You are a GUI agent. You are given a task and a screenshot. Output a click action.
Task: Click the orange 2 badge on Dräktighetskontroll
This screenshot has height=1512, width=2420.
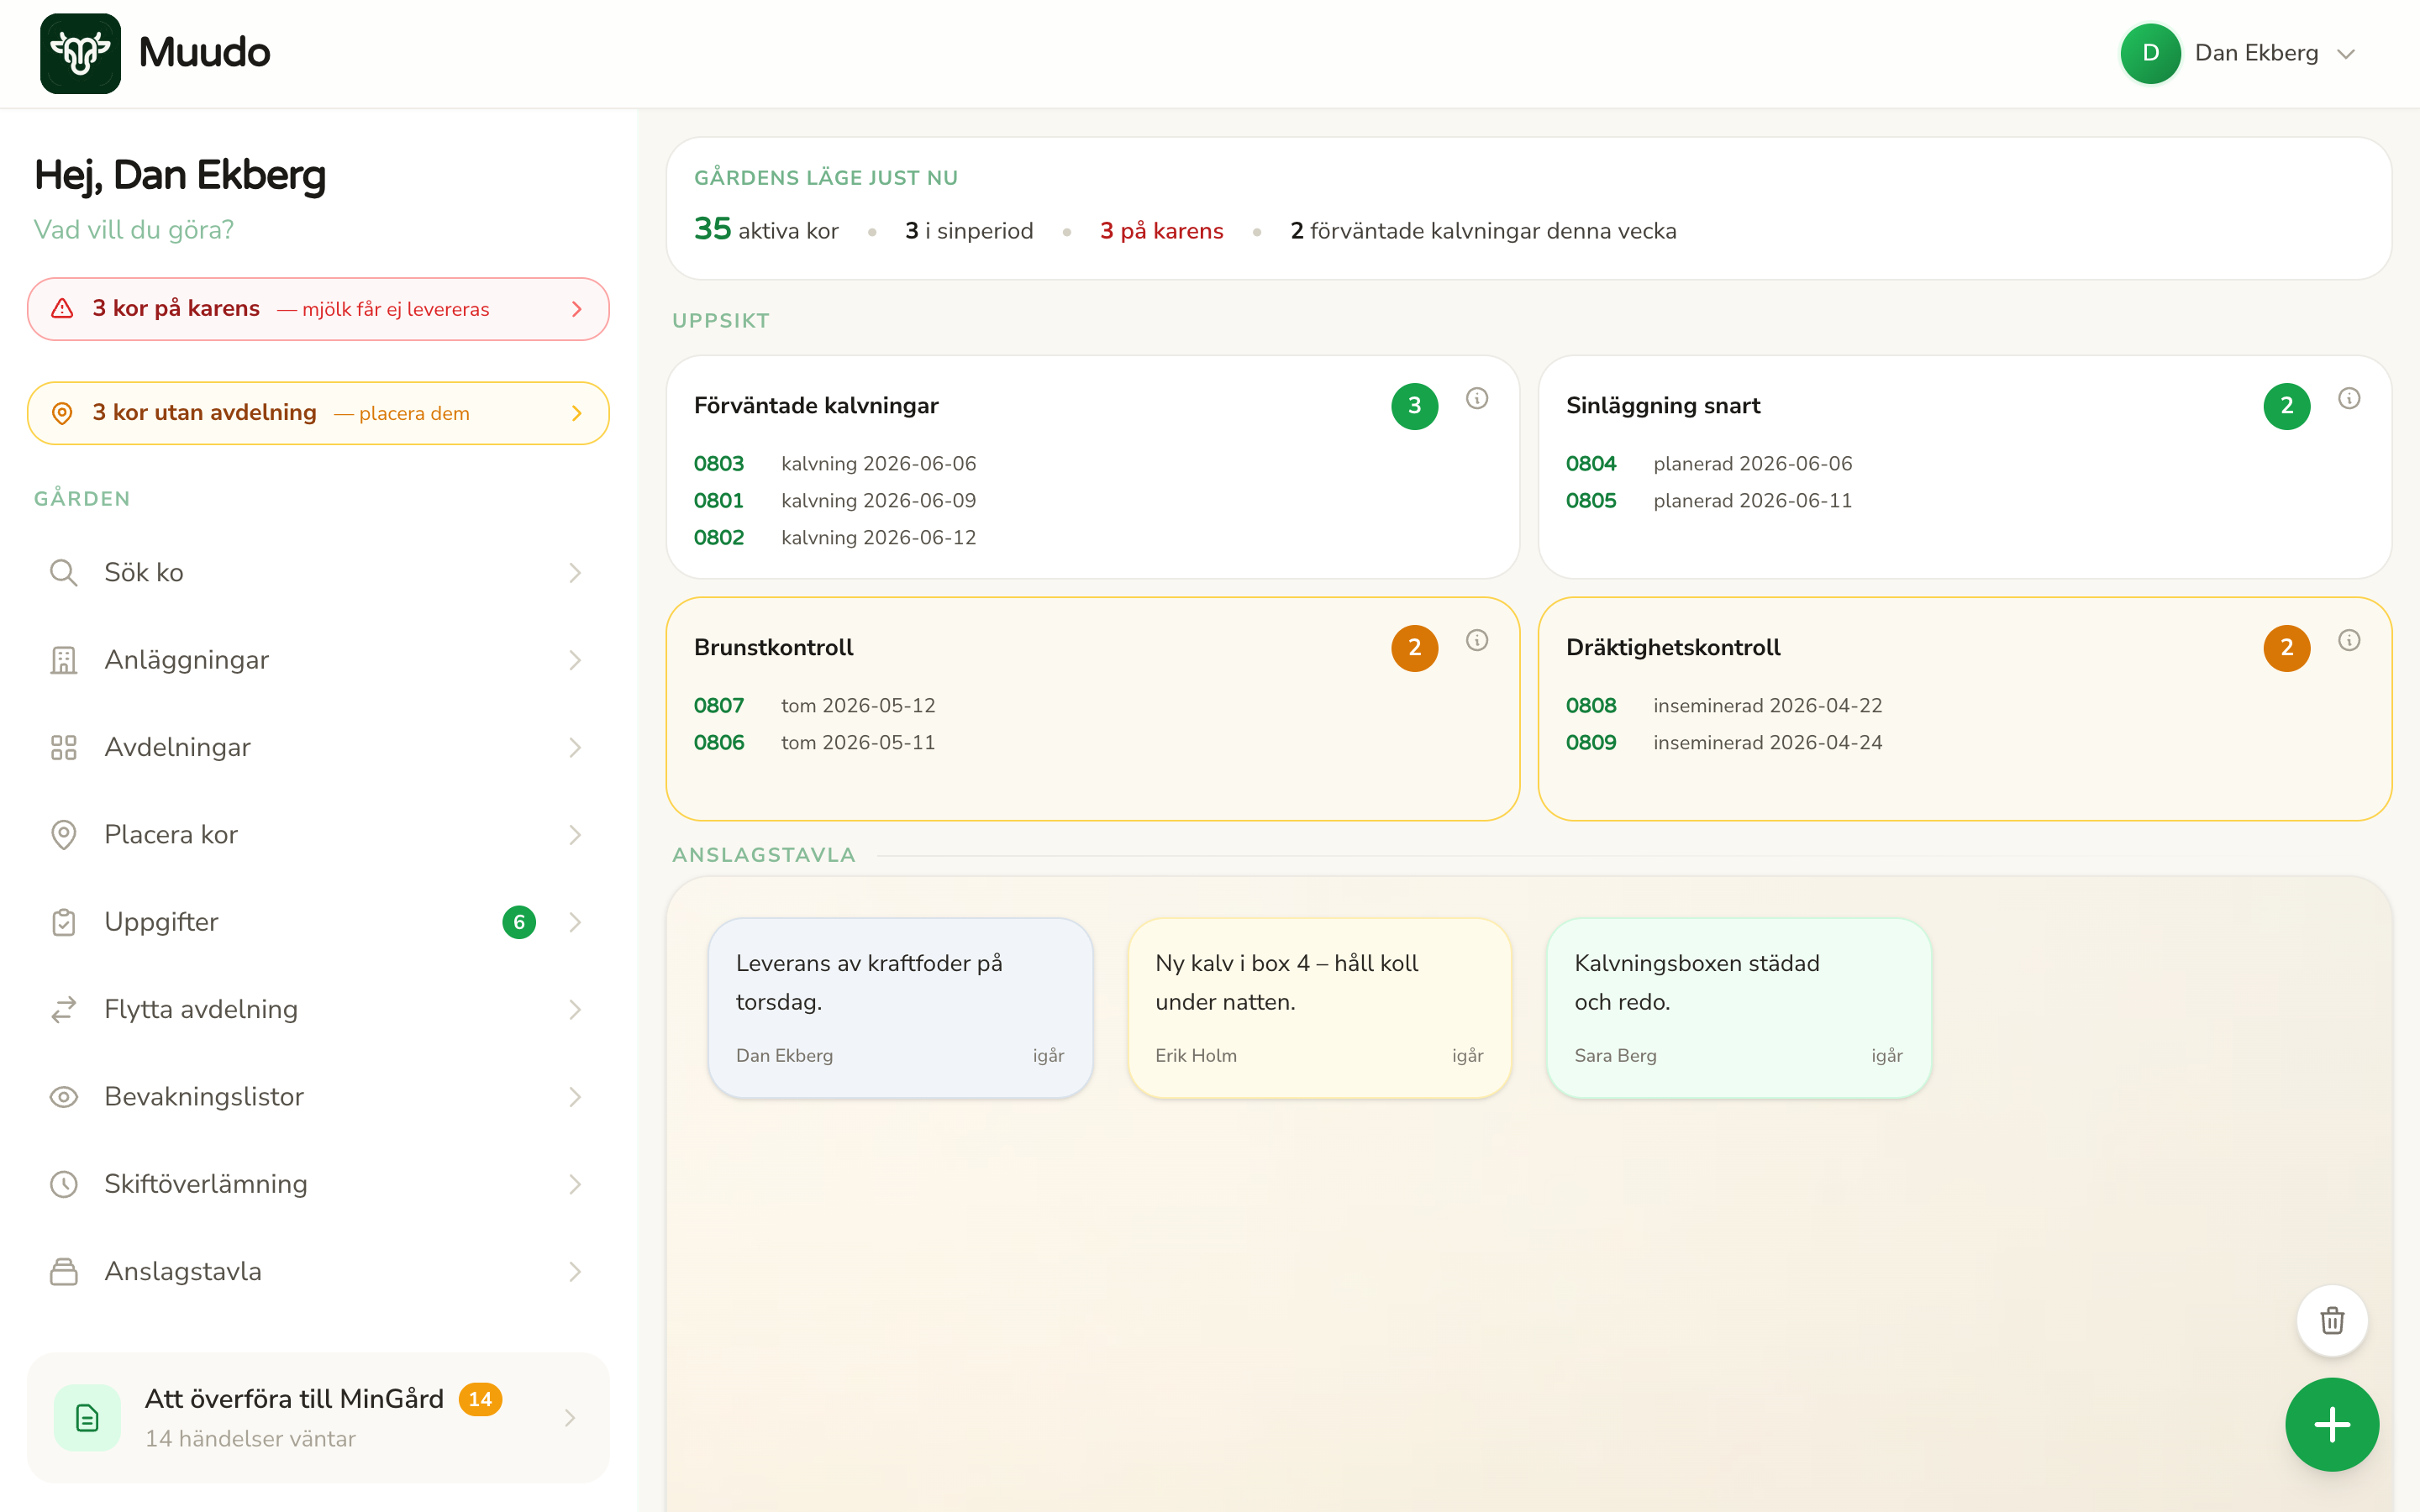[x=2286, y=648]
